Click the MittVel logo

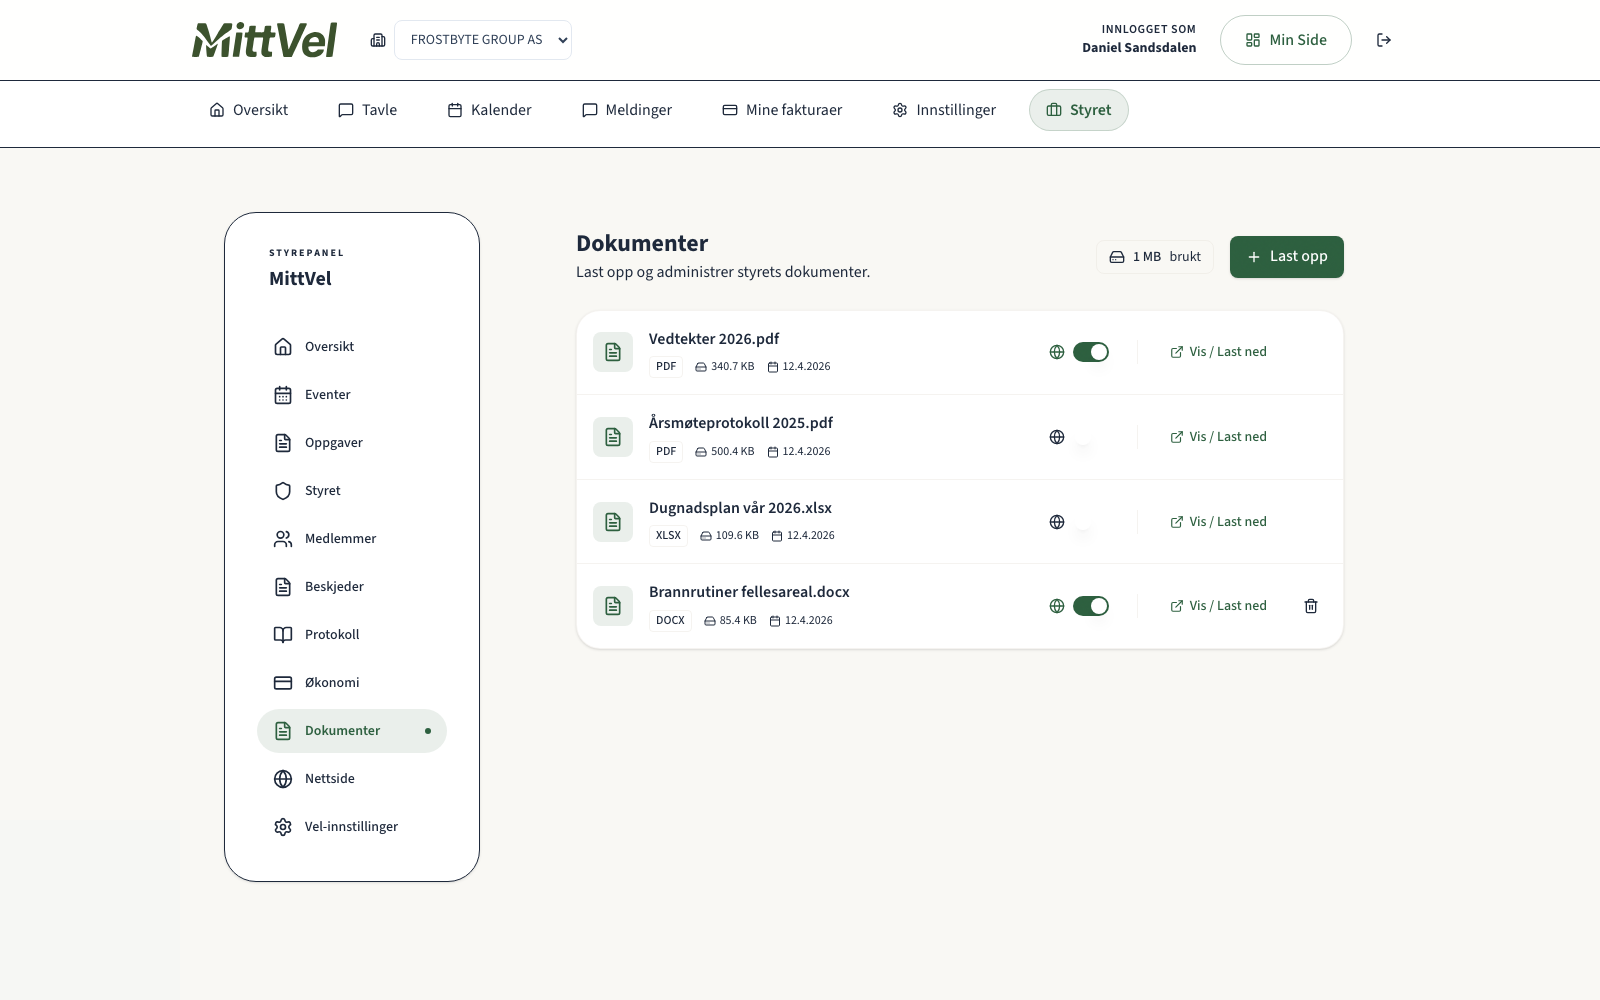(x=265, y=40)
